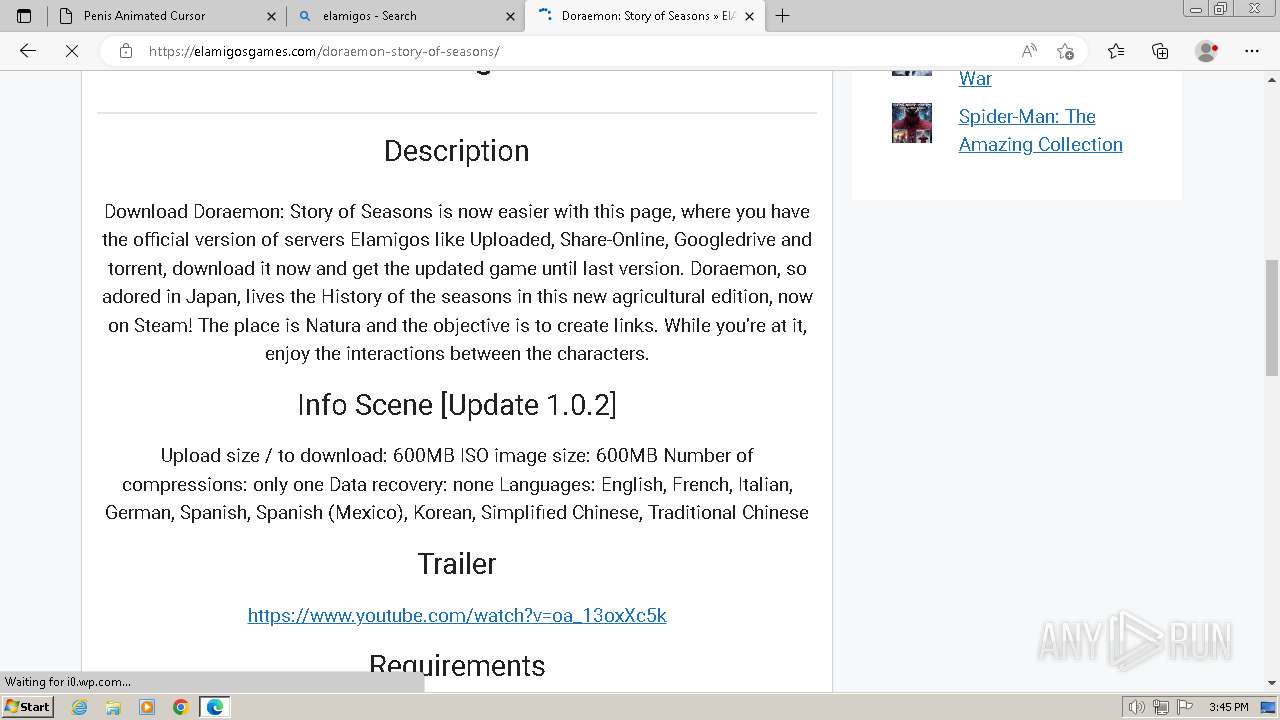Viewport: 1280px width, 720px height.
Task: Click the Spider-Man game thumbnail
Action: point(911,123)
